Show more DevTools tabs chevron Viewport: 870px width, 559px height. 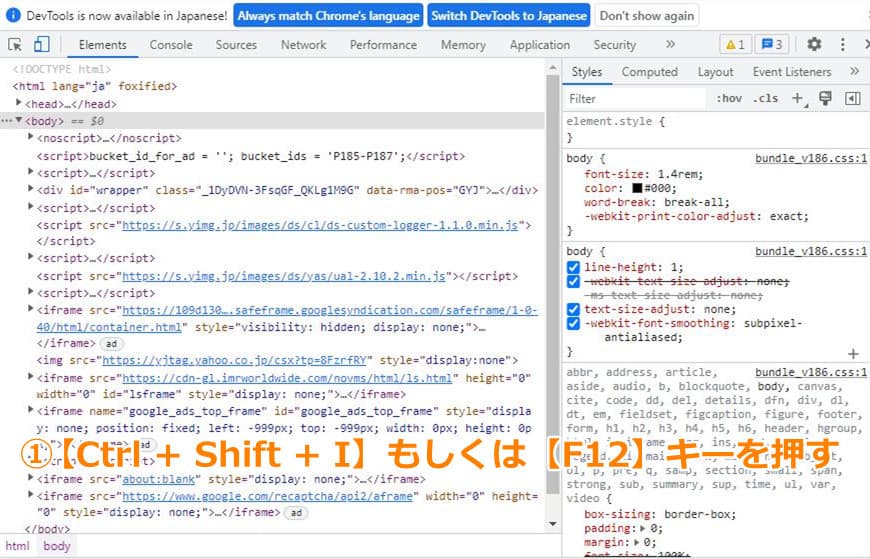(x=670, y=44)
